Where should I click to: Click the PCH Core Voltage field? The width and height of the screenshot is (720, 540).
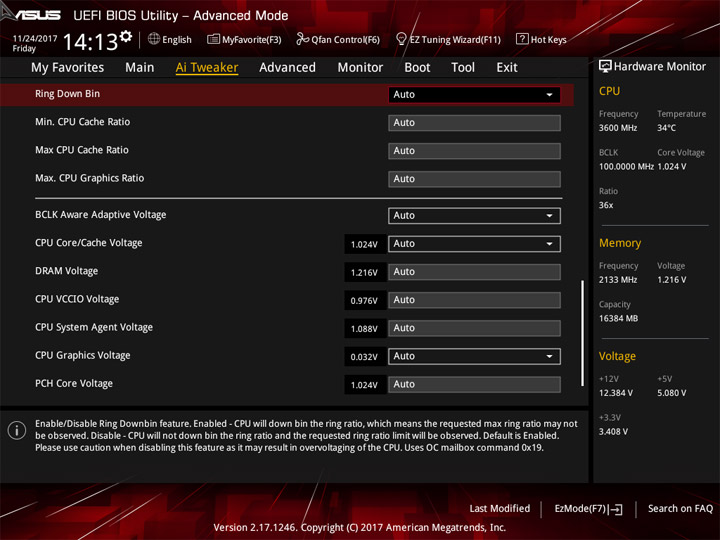(x=474, y=384)
